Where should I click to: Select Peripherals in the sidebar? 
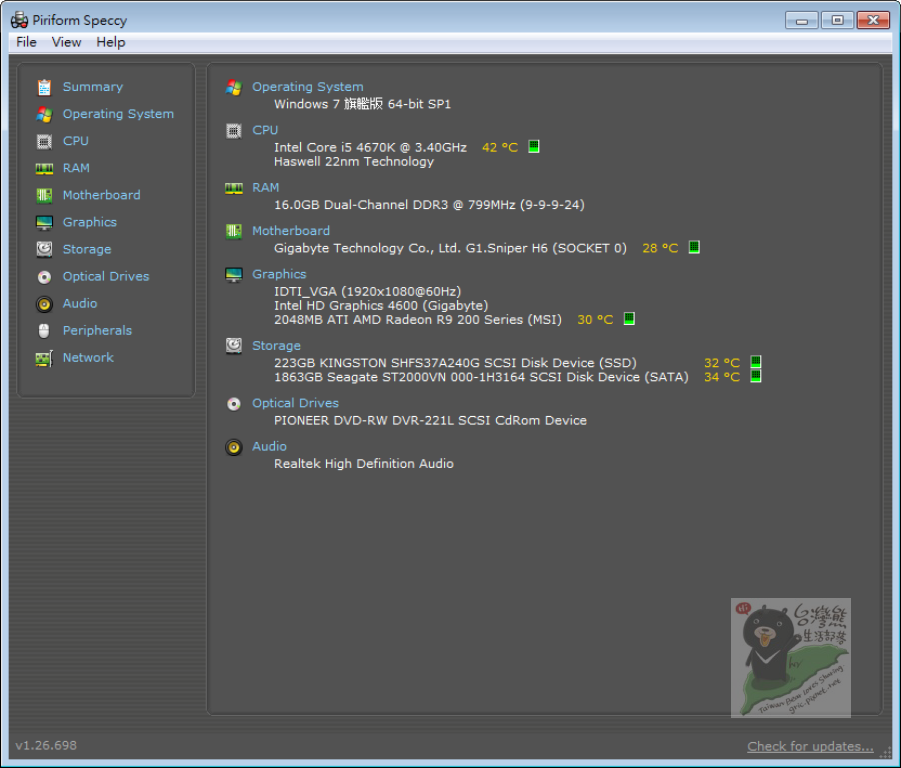point(97,330)
